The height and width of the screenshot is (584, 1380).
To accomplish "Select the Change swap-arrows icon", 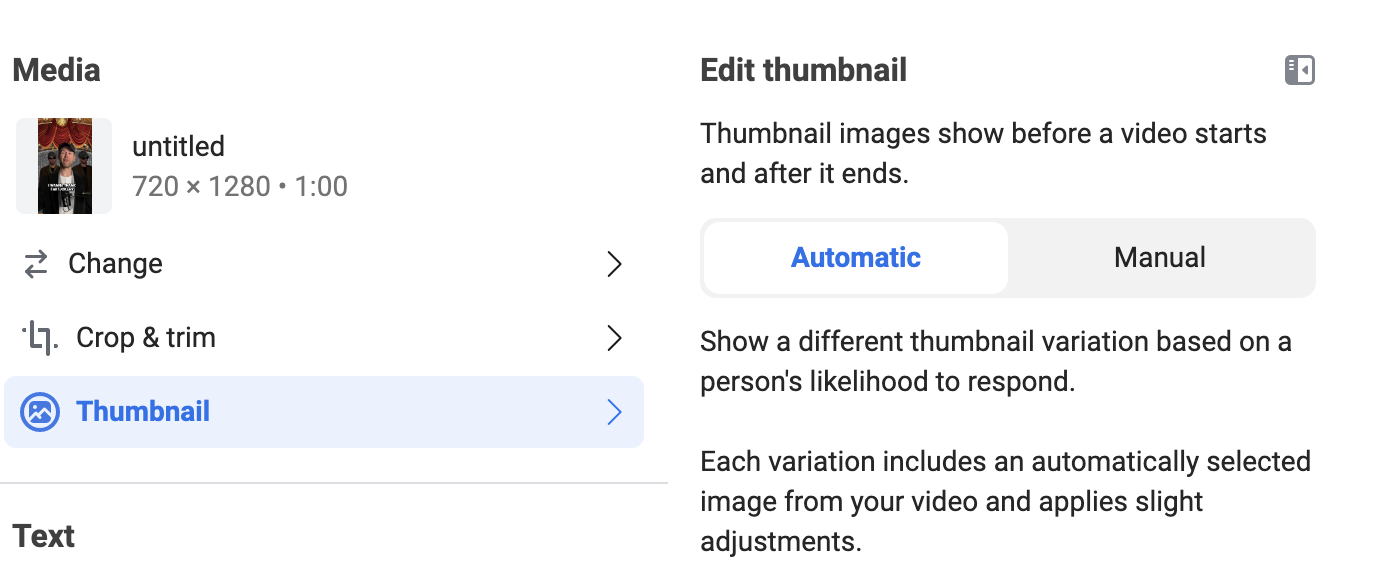I will (x=37, y=264).
